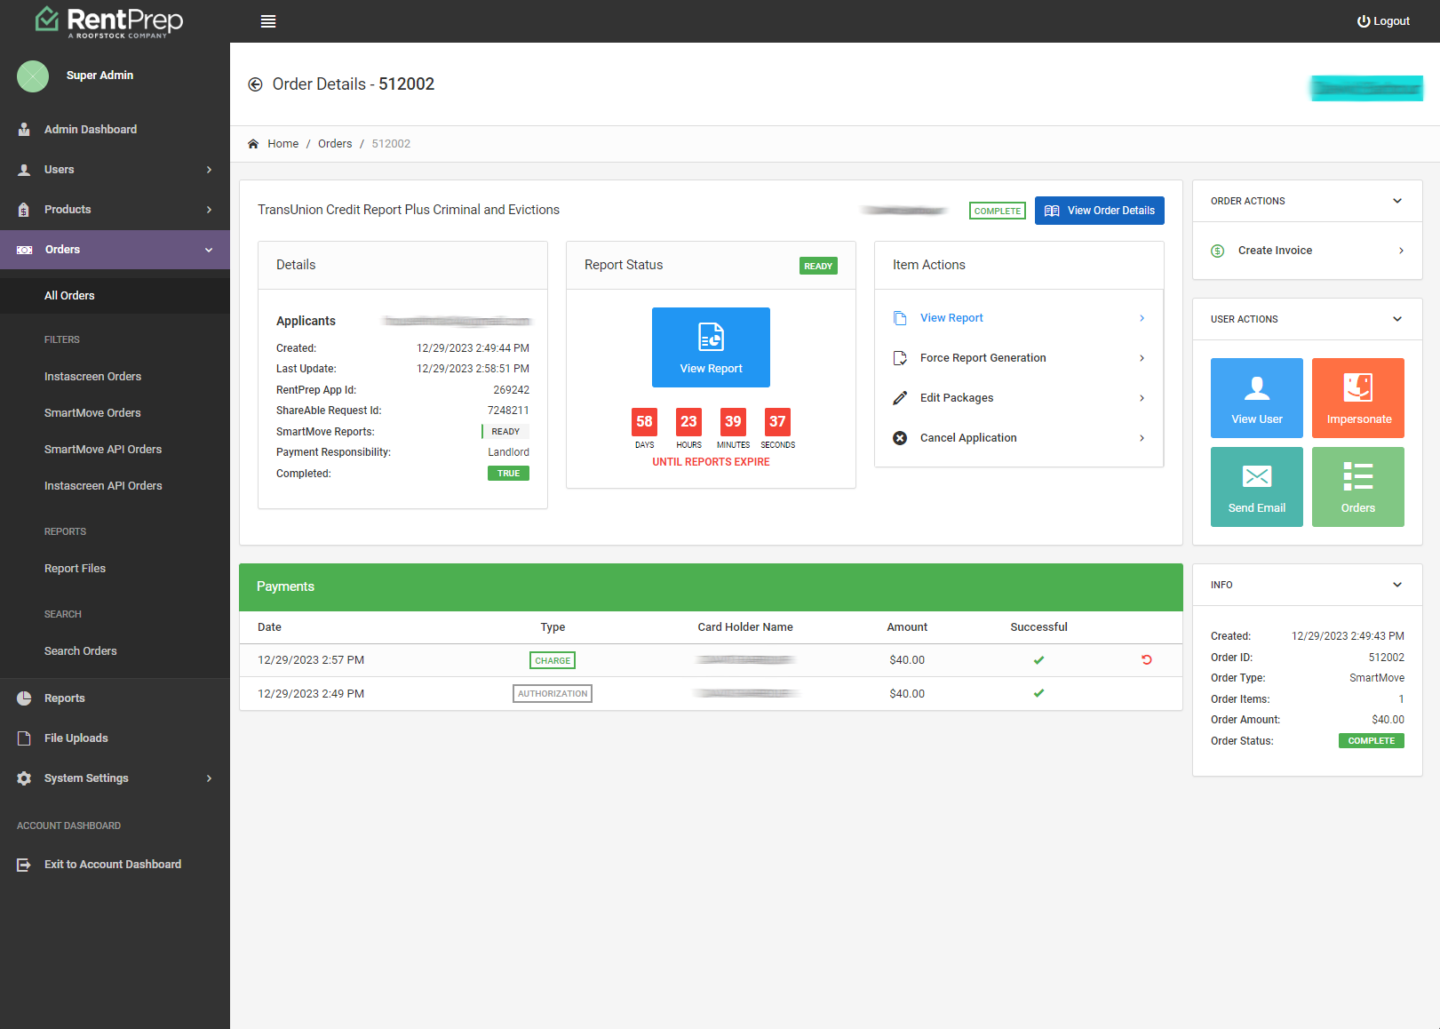
Task: Click the Impersonate tile
Action: [1358, 398]
